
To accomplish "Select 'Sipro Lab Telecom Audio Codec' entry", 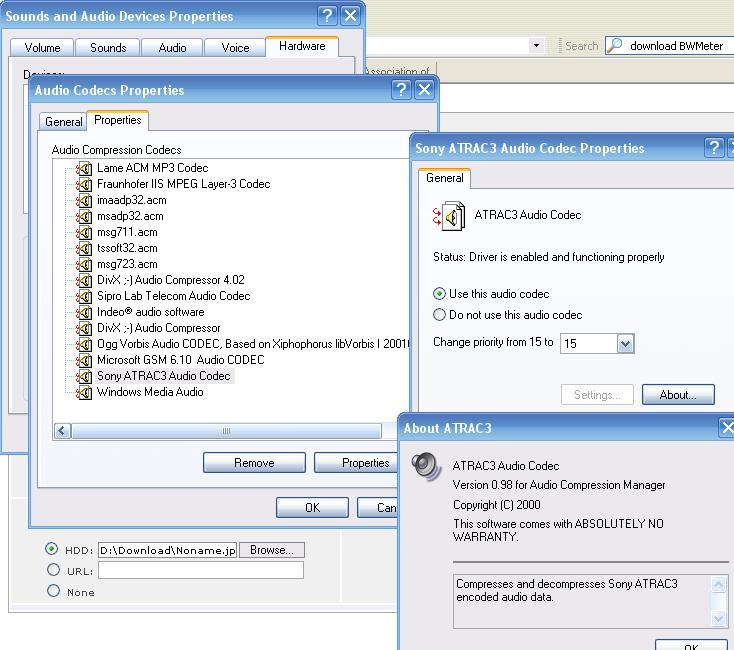I will [173, 296].
